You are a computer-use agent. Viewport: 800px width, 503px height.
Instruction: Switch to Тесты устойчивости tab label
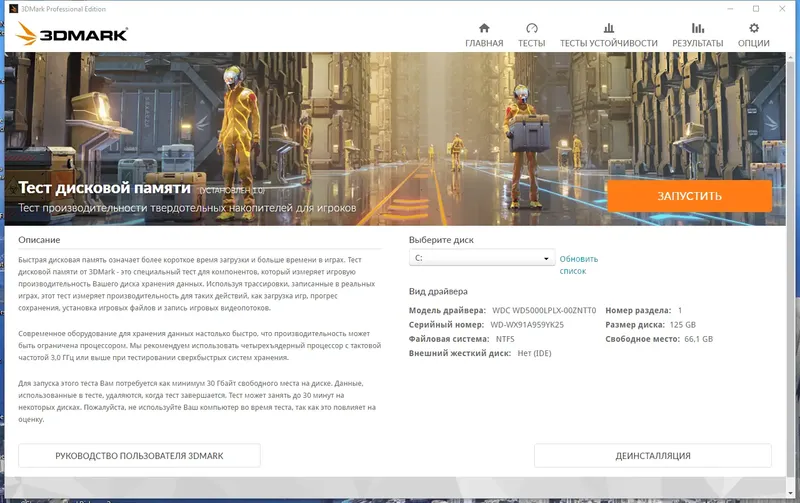(x=609, y=43)
